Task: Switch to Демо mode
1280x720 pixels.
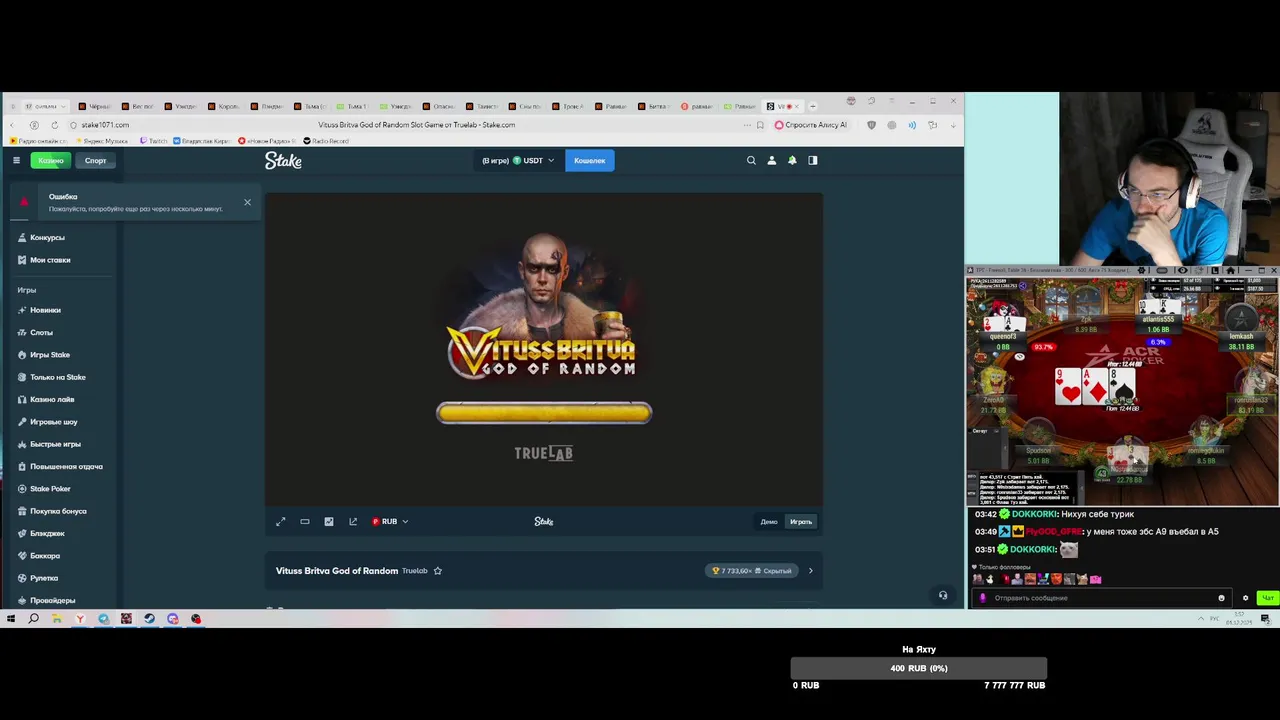Action: pyautogui.click(x=769, y=521)
